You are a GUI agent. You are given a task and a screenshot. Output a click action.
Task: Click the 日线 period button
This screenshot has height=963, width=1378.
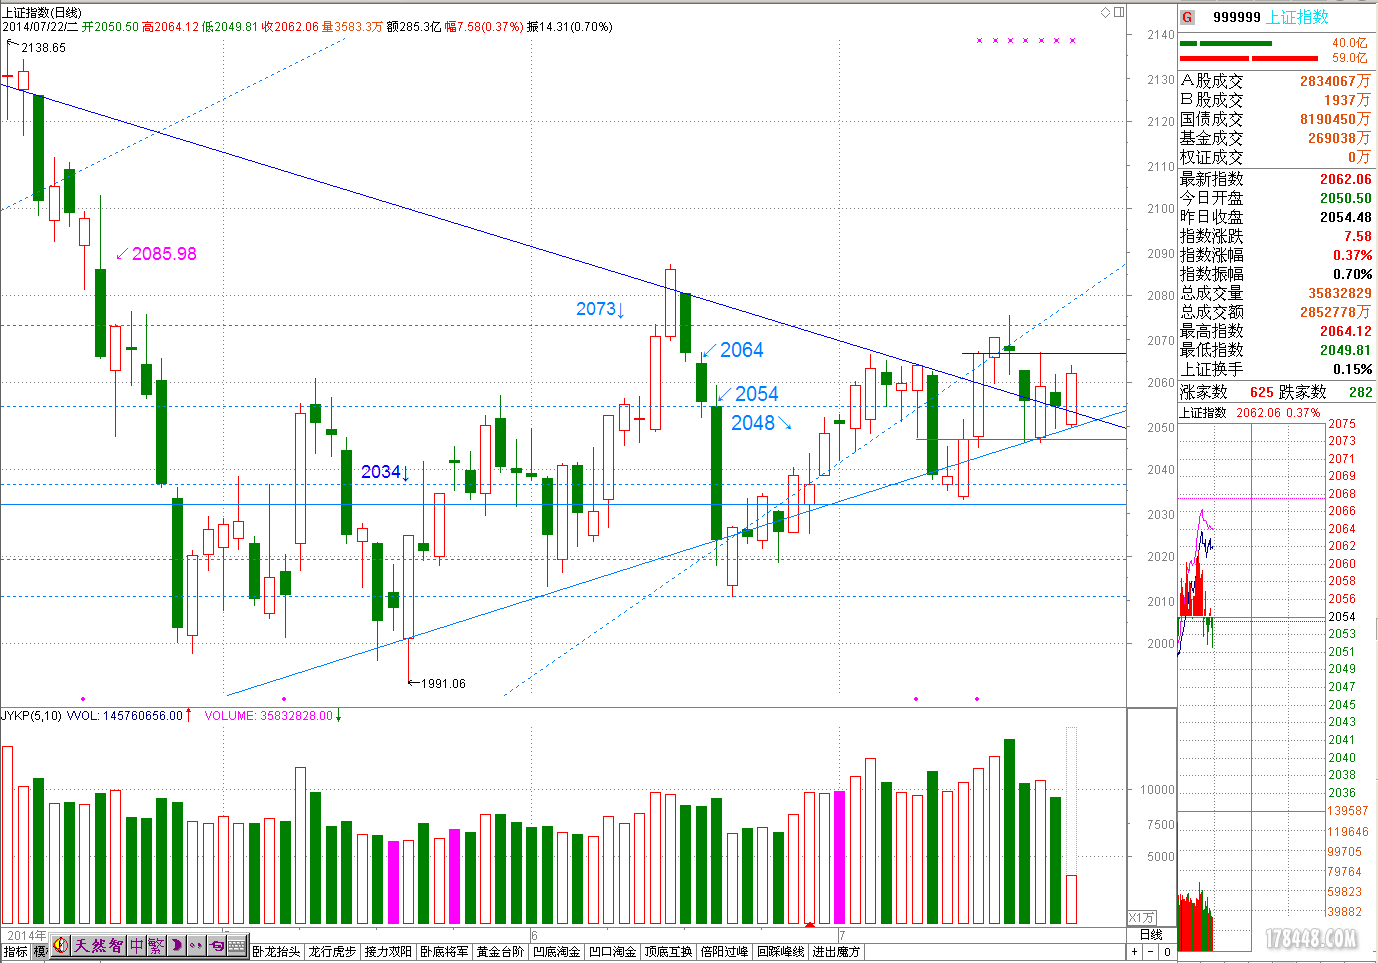[x=1151, y=935]
